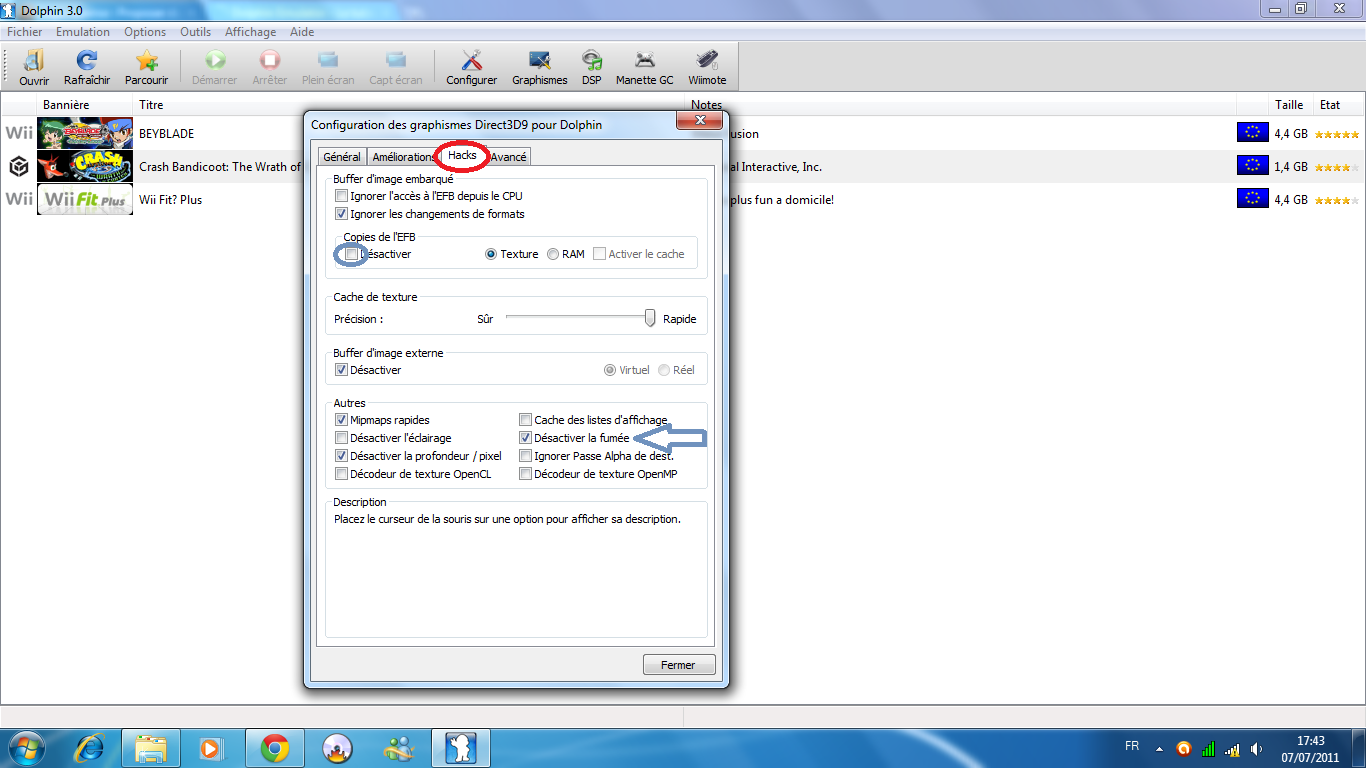Open Windows Media Player taskbar icon
The height and width of the screenshot is (768, 1366).
pyautogui.click(x=211, y=747)
